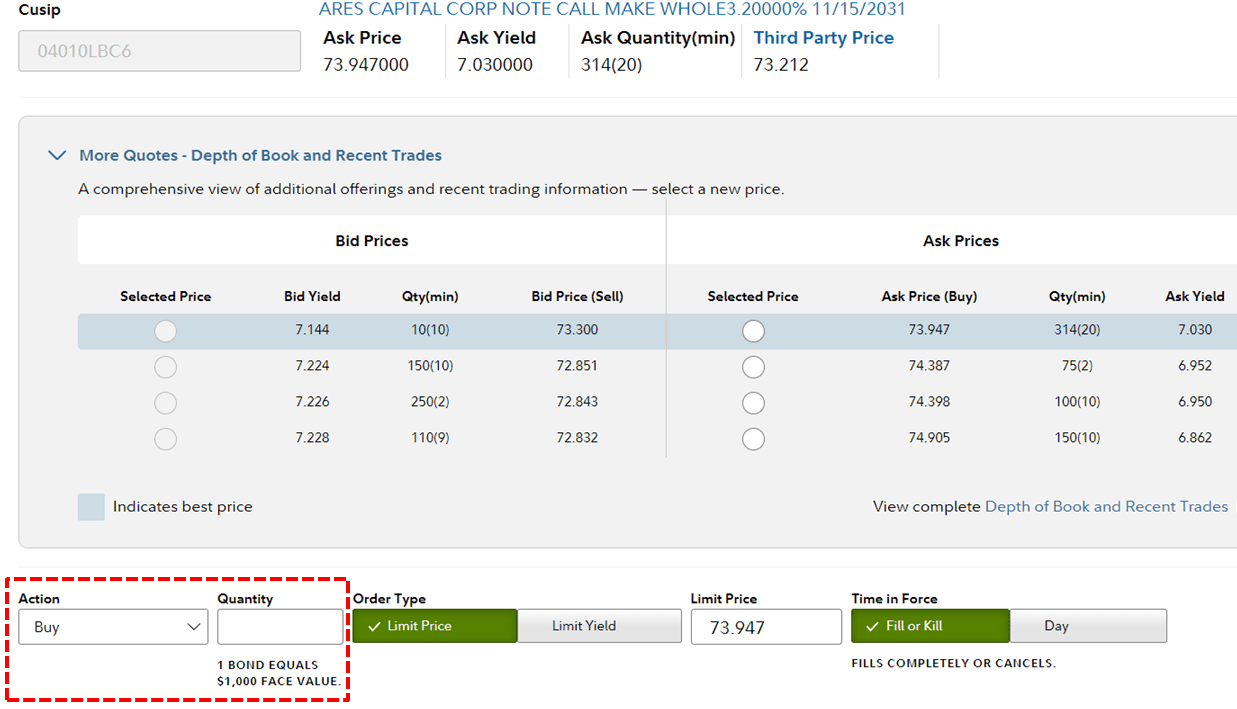Click the Cusip field 04010LBC6

[160, 51]
